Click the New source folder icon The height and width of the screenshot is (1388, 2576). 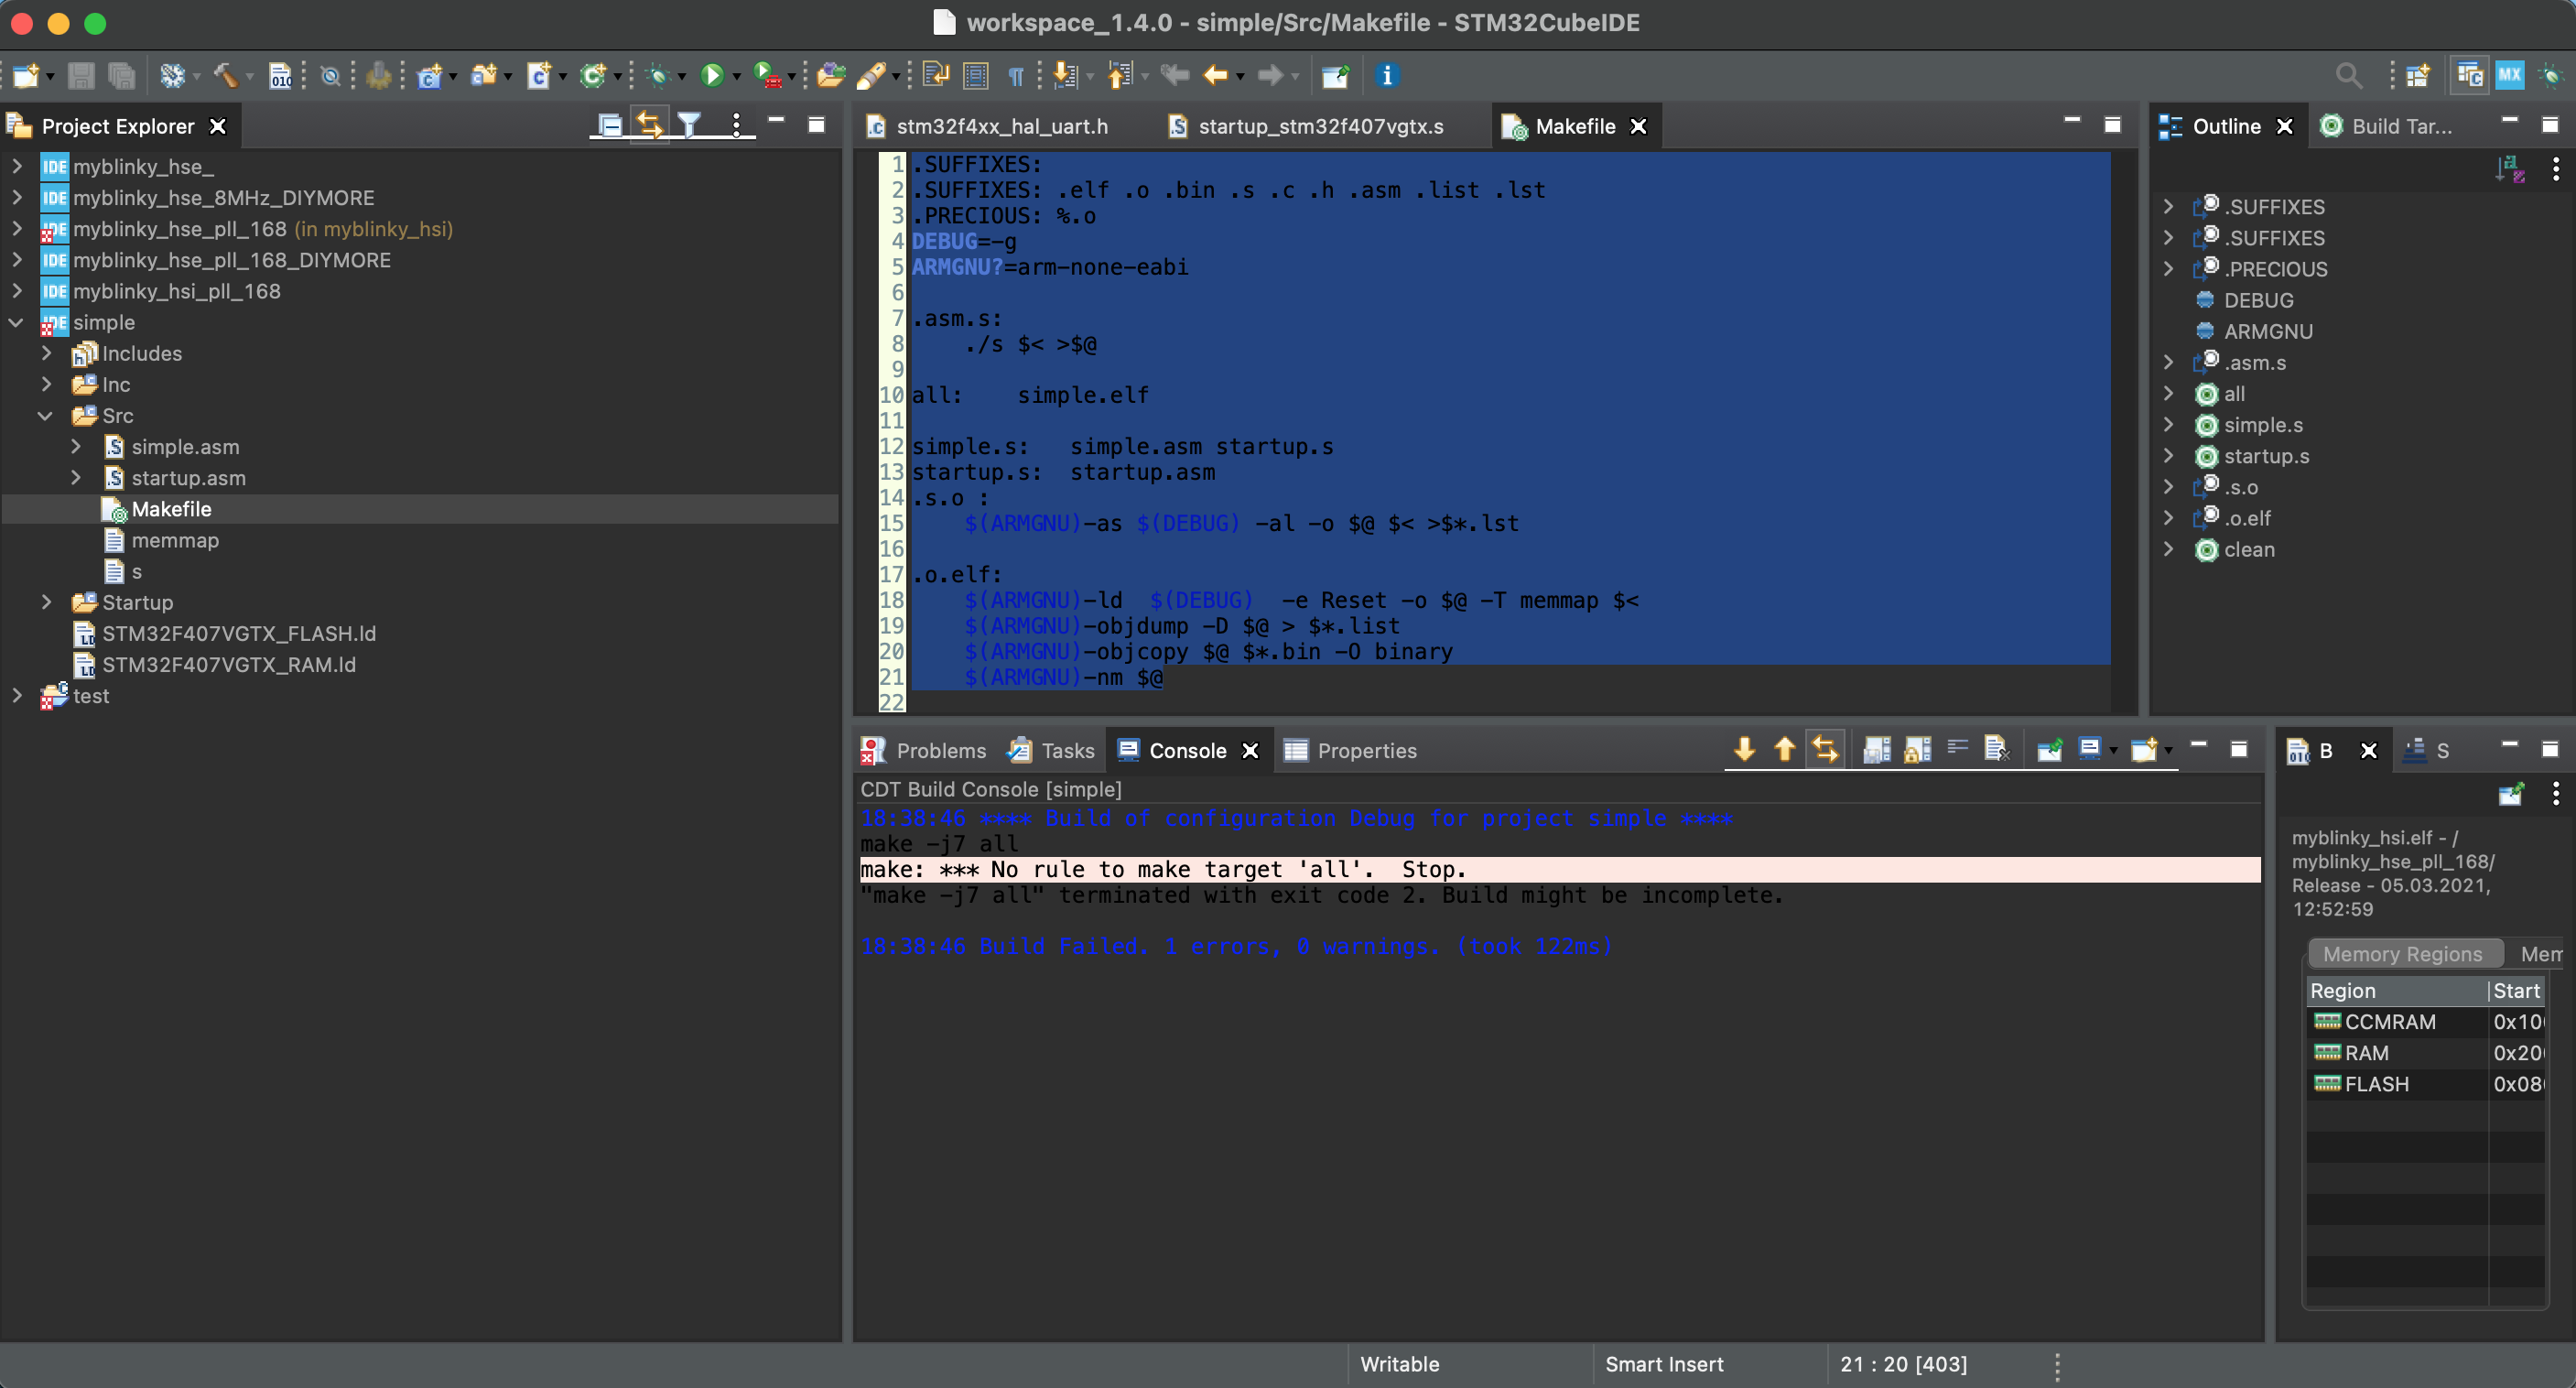pos(484,75)
